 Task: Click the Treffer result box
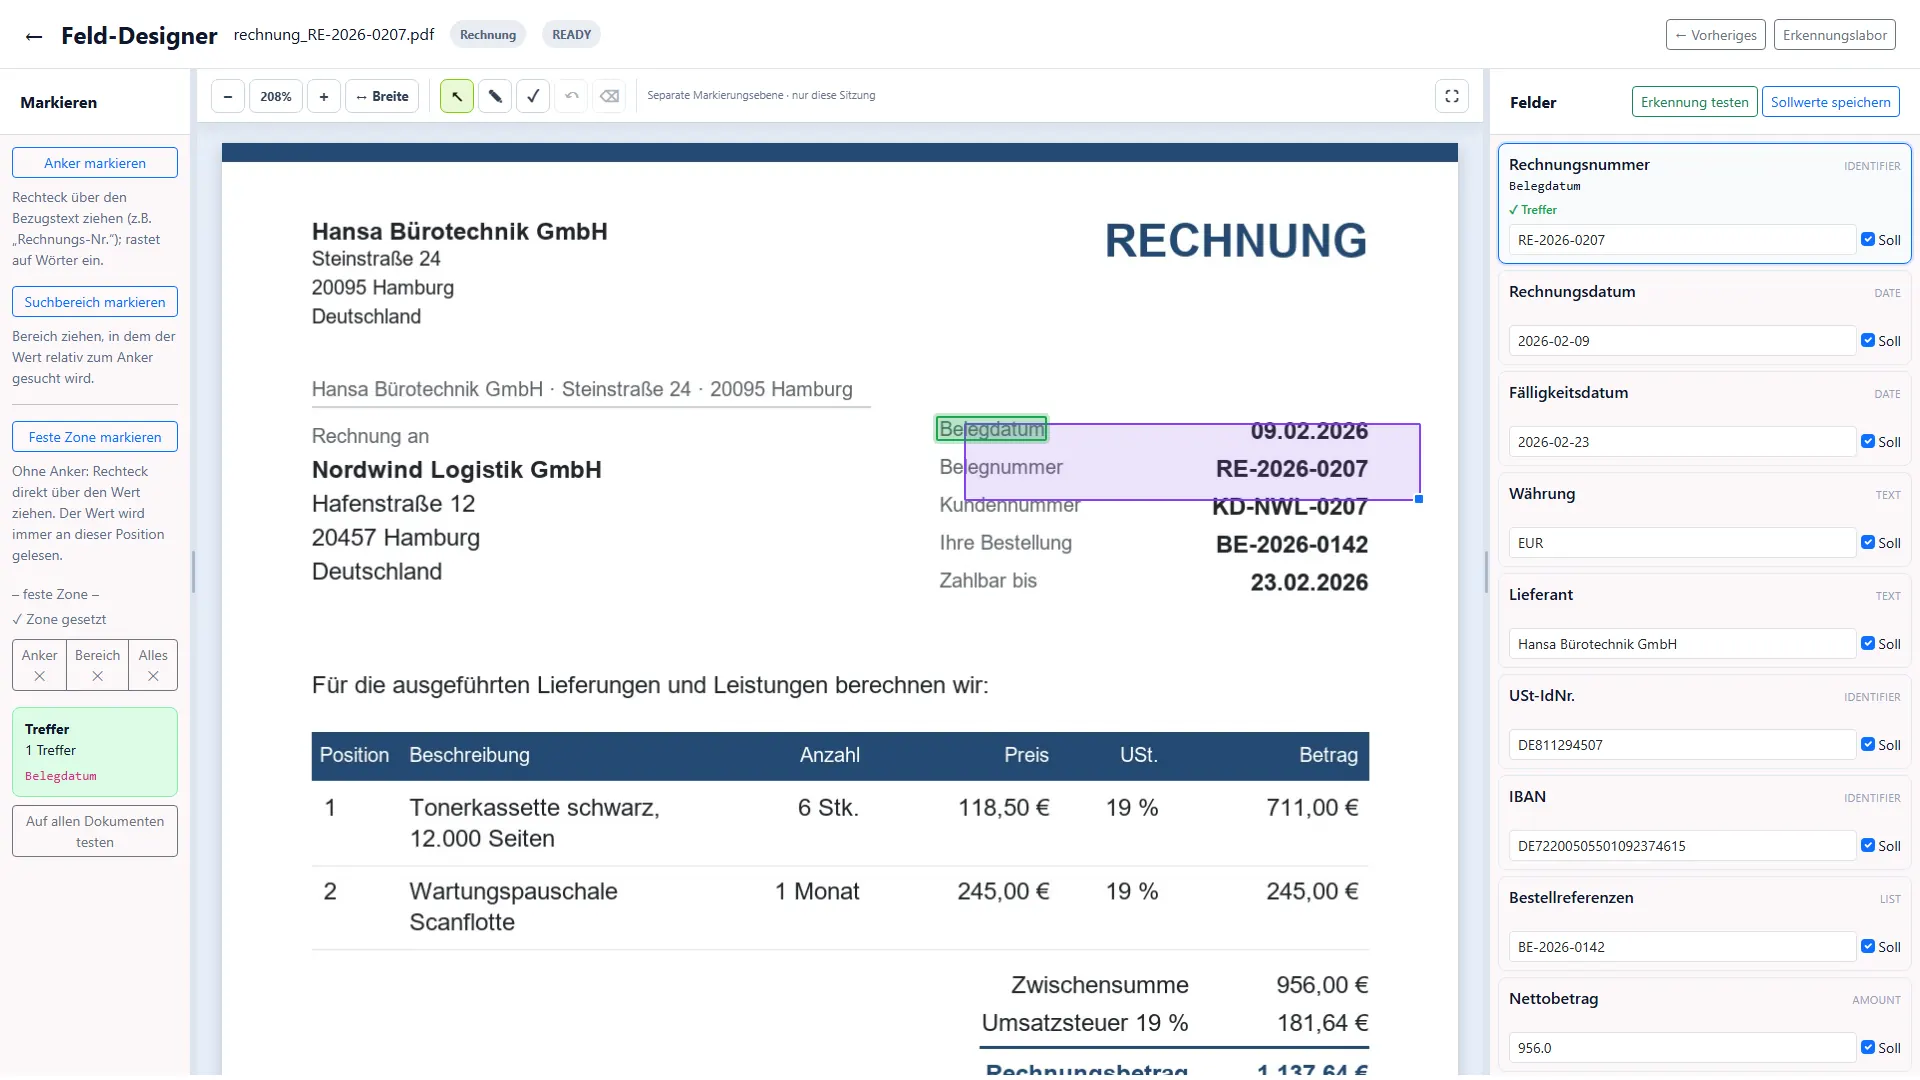[95, 752]
